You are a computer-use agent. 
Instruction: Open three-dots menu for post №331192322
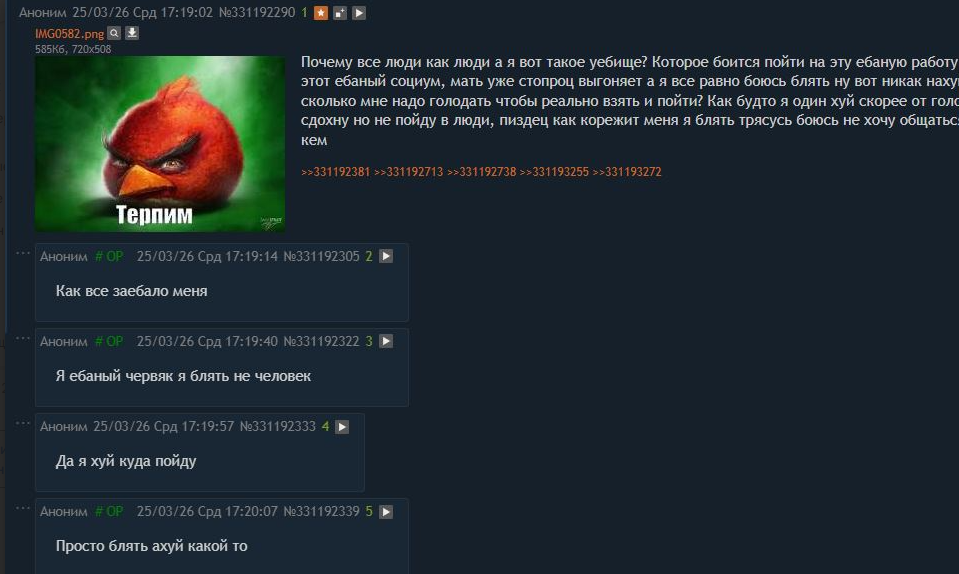(x=23, y=337)
